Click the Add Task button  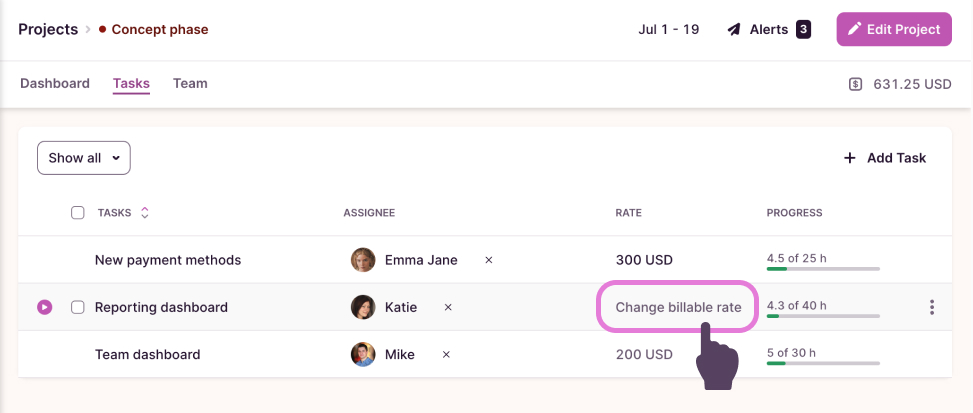click(885, 158)
